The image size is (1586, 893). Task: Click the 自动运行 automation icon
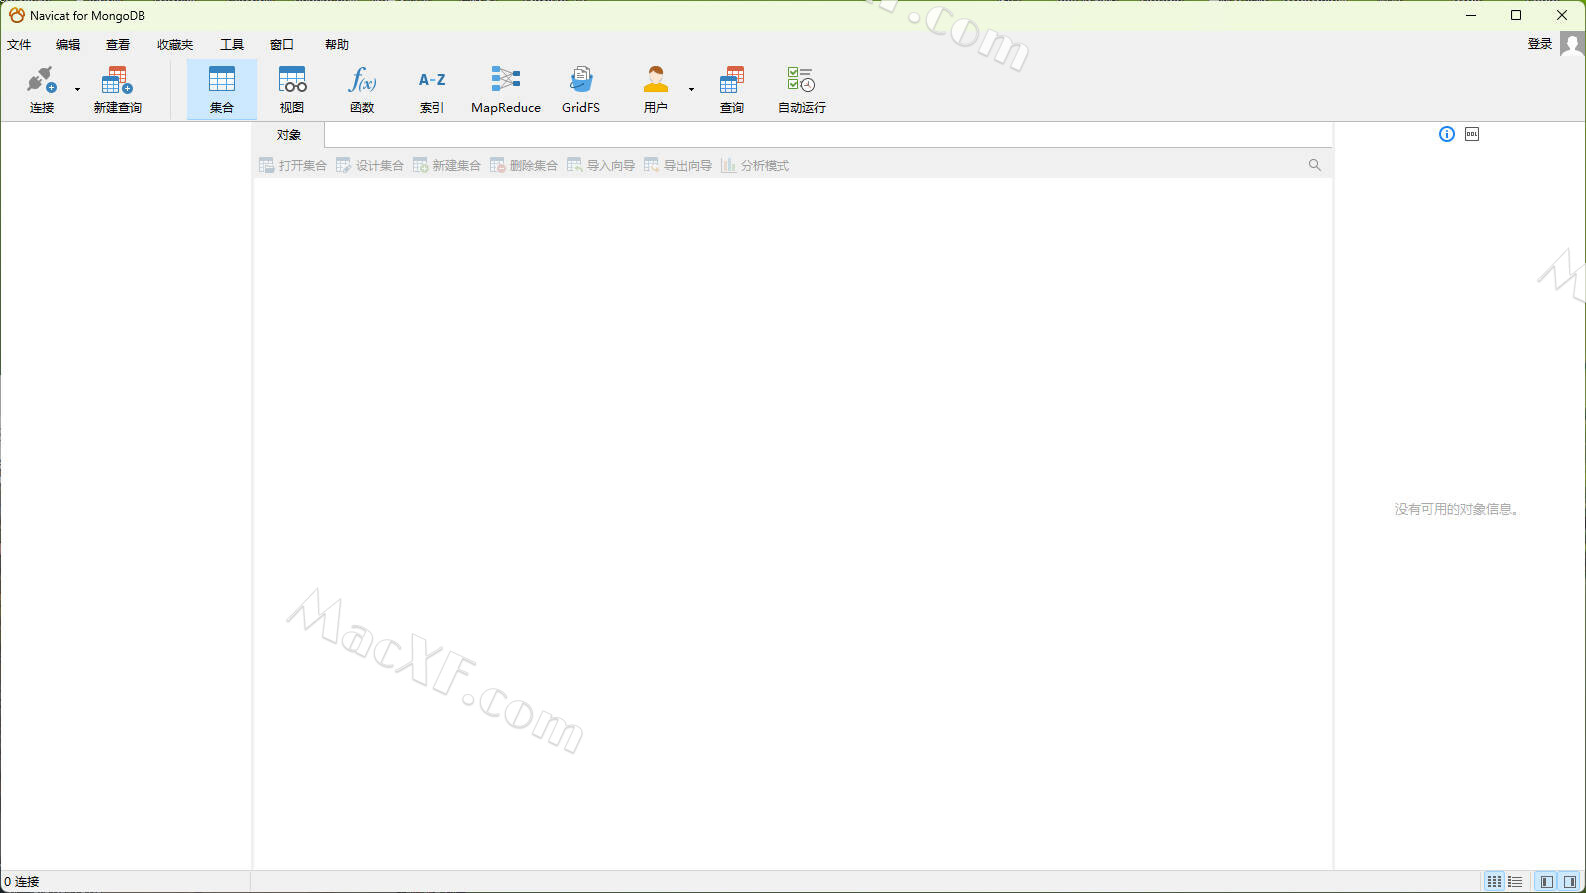(x=801, y=89)
